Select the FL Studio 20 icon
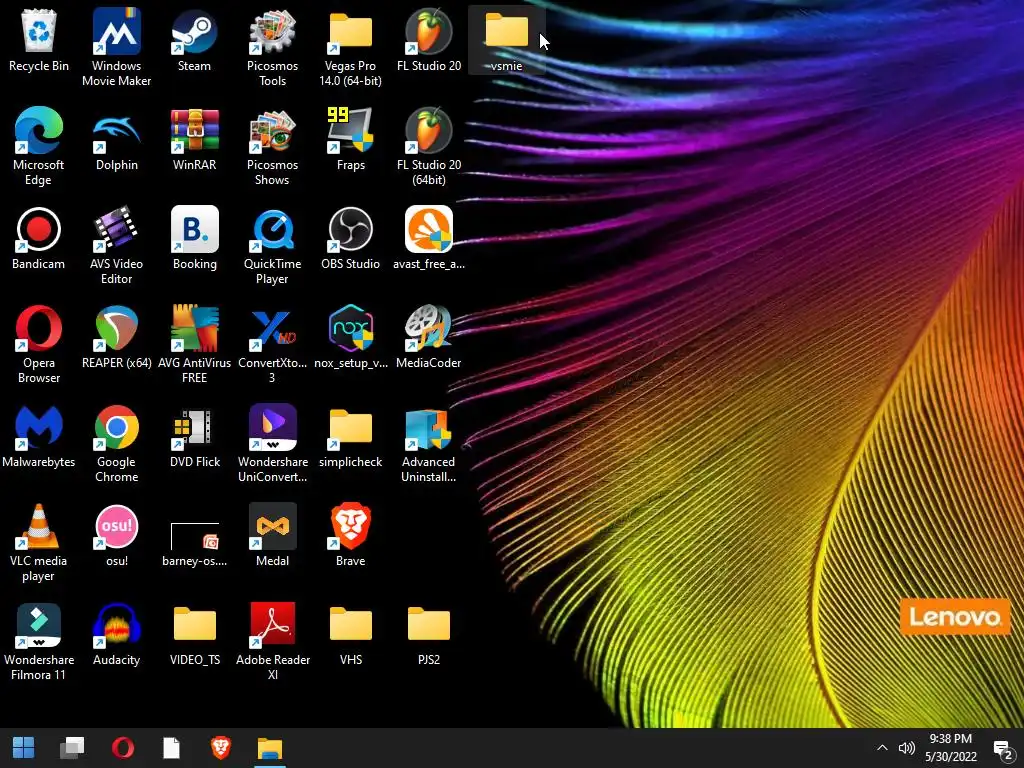The width and height of the screenshot is (1024, 768). click(428, 40)
